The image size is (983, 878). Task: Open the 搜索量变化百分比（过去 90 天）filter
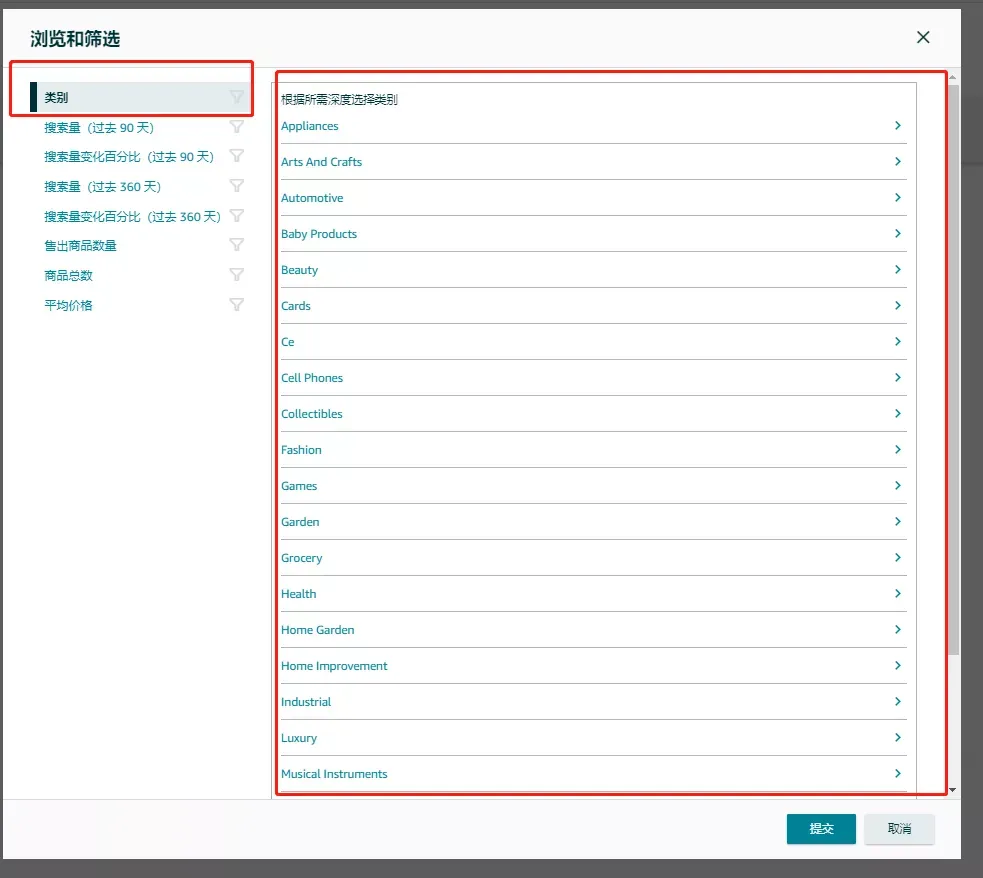[x=129, y=157]
